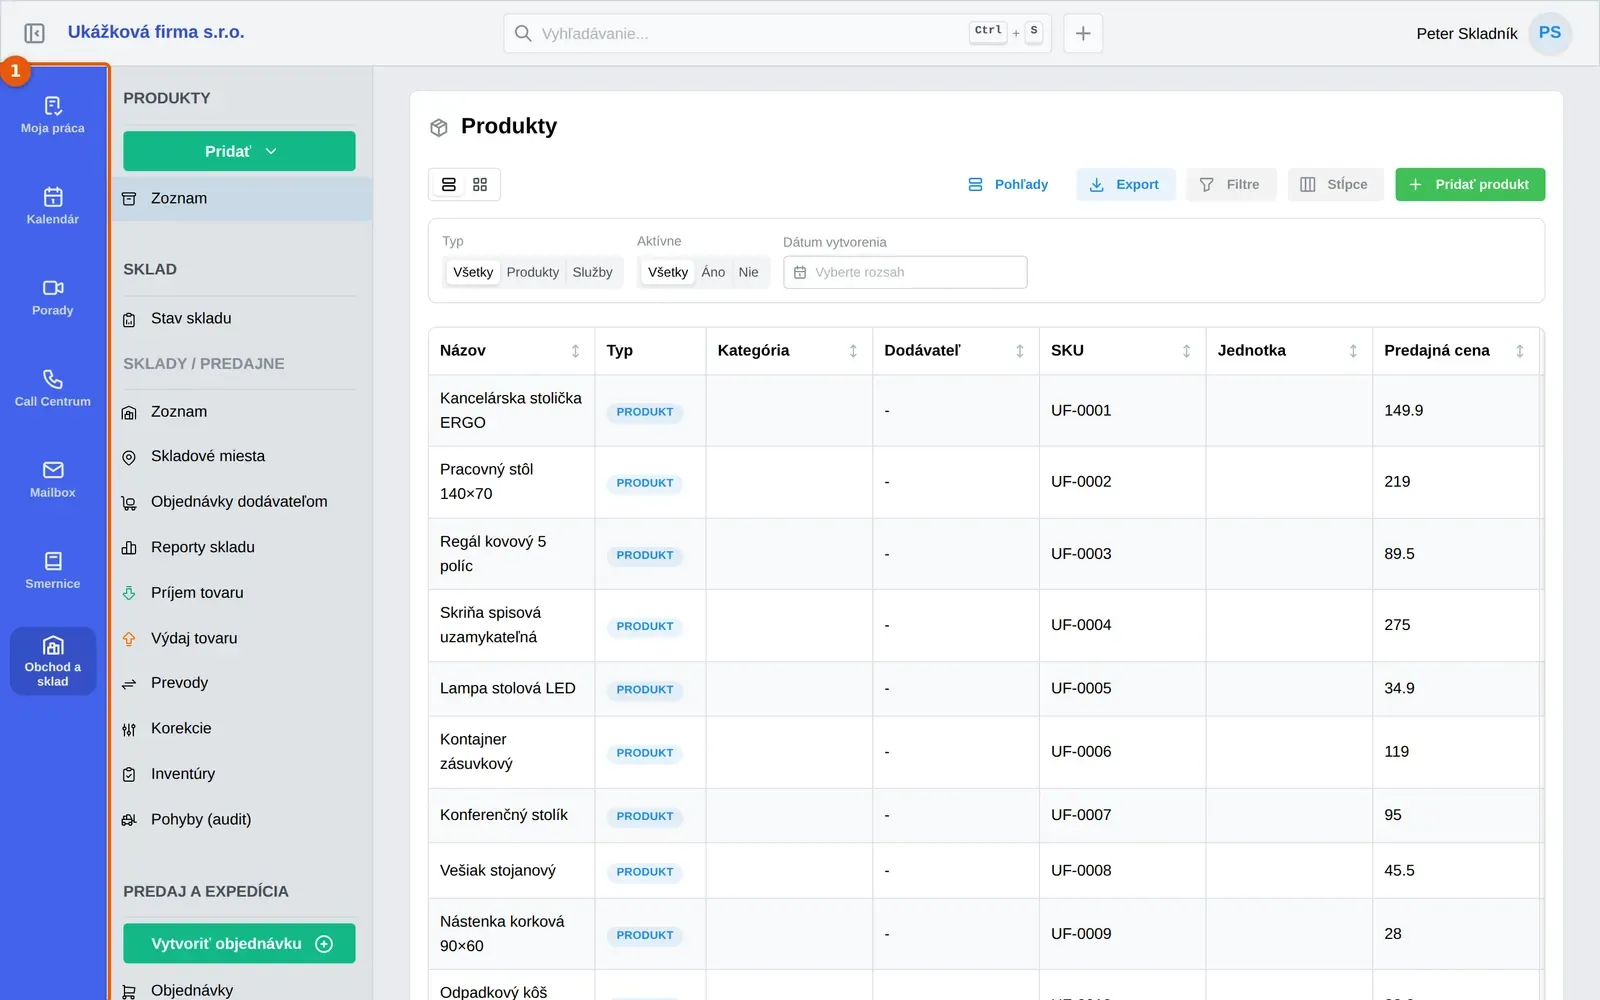Open the Mailbox
The height and width of the screenshot is (1000, 1600).
(x=53, y=479)
